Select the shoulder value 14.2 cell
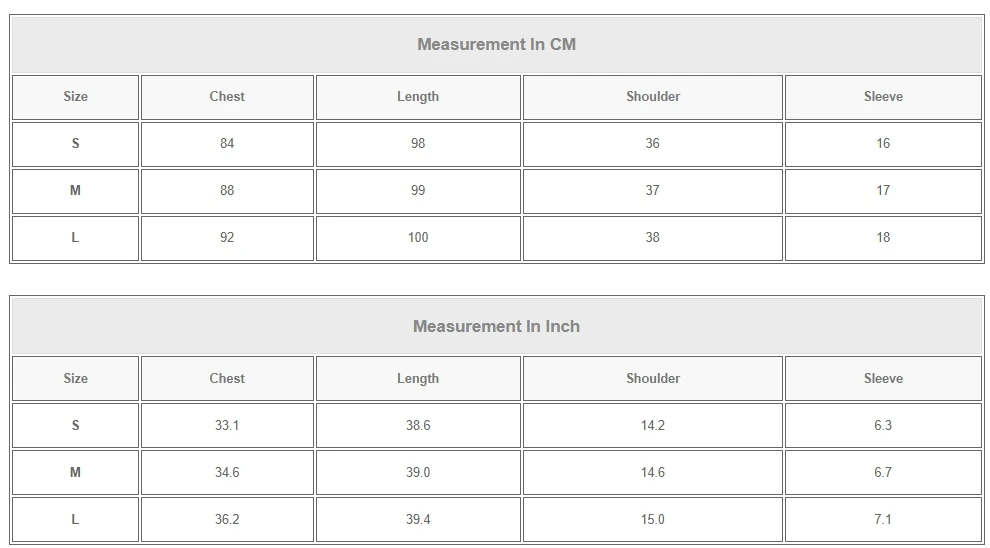The width and height of the screenshot is (990, 548). pyautogui.click(x=653, y=426)
